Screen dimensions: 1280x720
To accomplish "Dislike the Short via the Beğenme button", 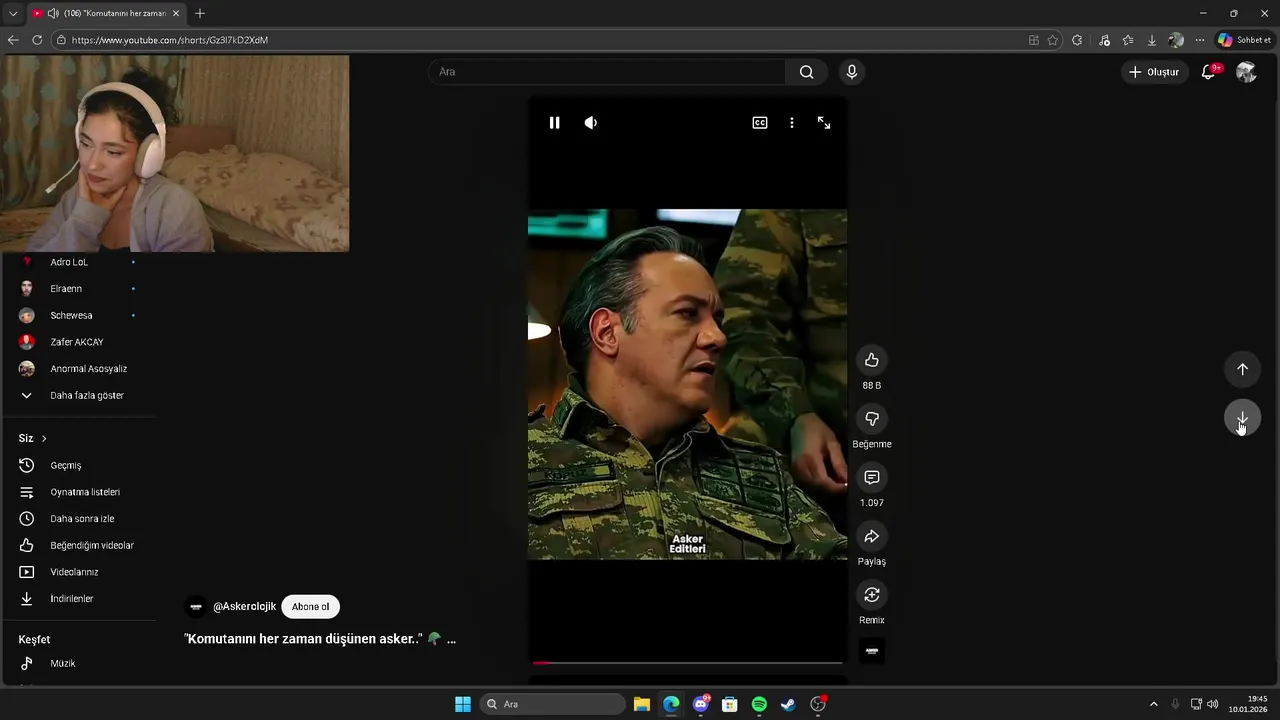I will [872, 419].
